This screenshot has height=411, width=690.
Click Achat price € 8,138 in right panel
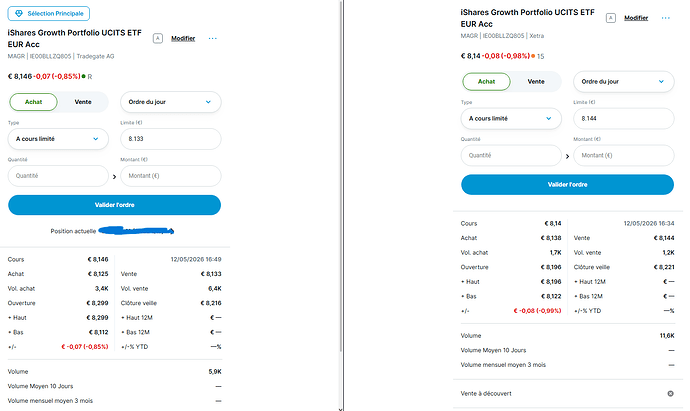[x=551, y=238]
